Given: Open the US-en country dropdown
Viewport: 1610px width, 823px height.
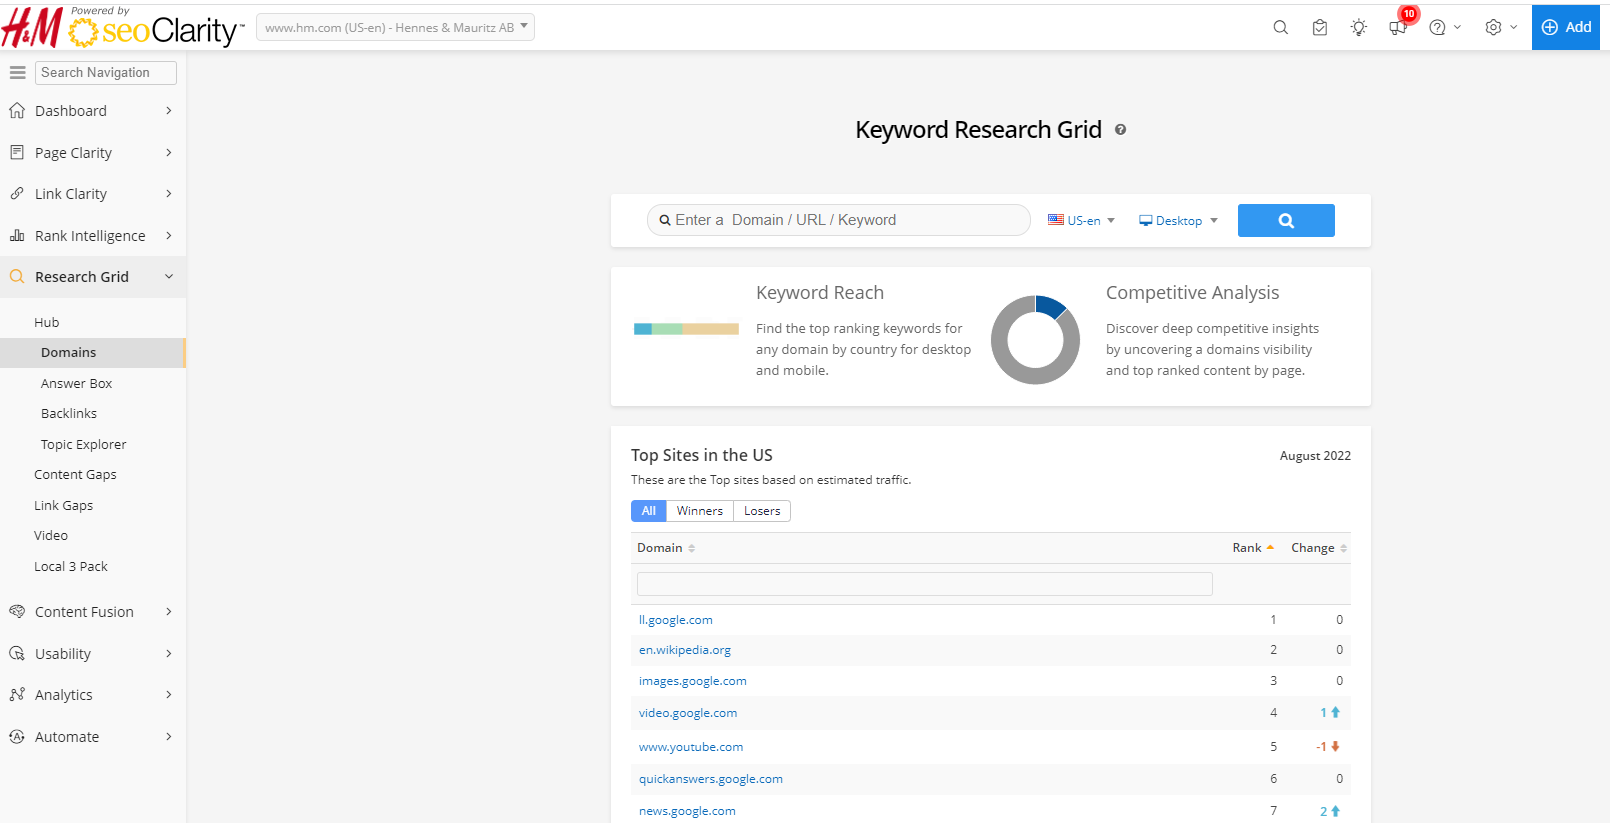Looking at the screenshot, I should coord(1081,221).
